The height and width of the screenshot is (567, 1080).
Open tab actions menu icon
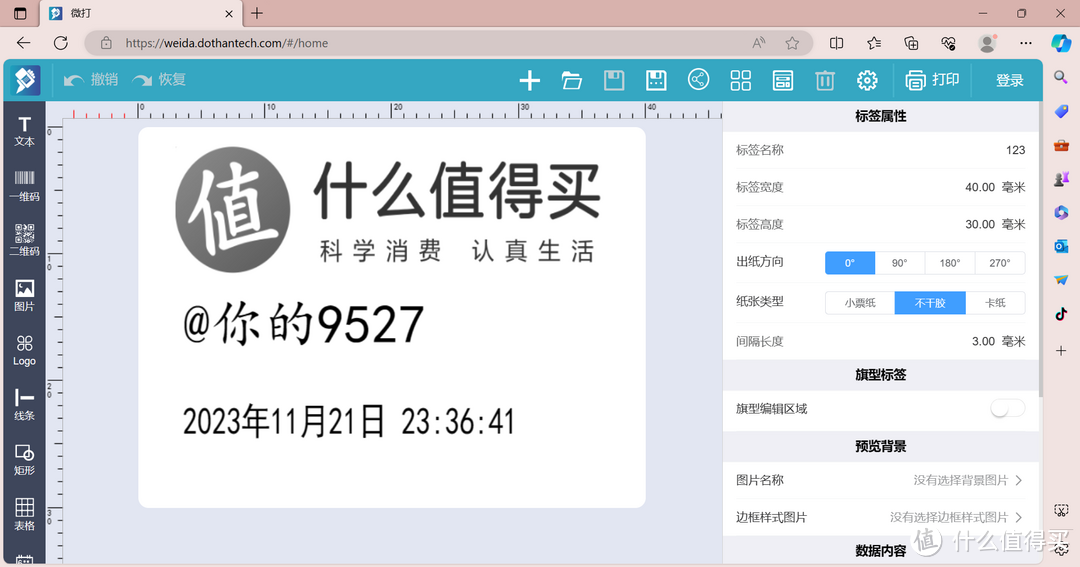20,13
